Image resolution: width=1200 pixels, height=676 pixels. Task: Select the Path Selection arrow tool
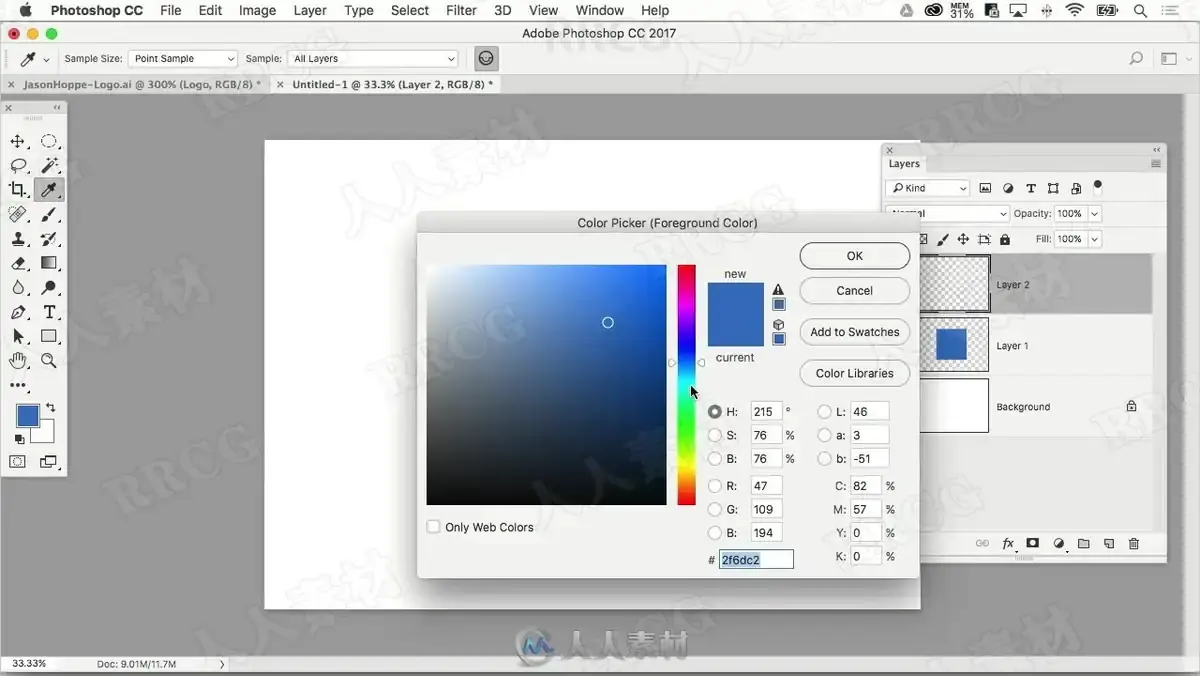18,336
